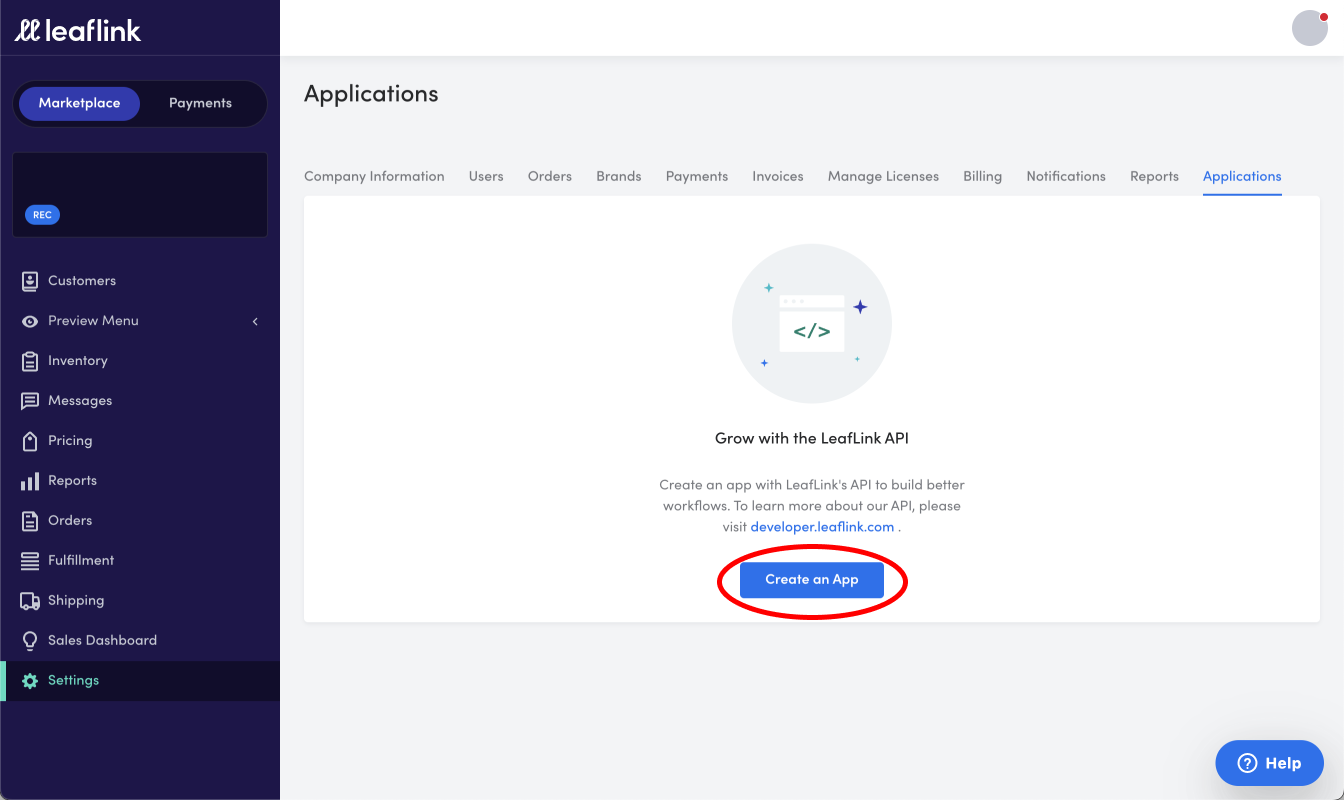Screen dimensions: 1344x800
Task: Click the Preview Menu label
Action: tap(93, 321)
